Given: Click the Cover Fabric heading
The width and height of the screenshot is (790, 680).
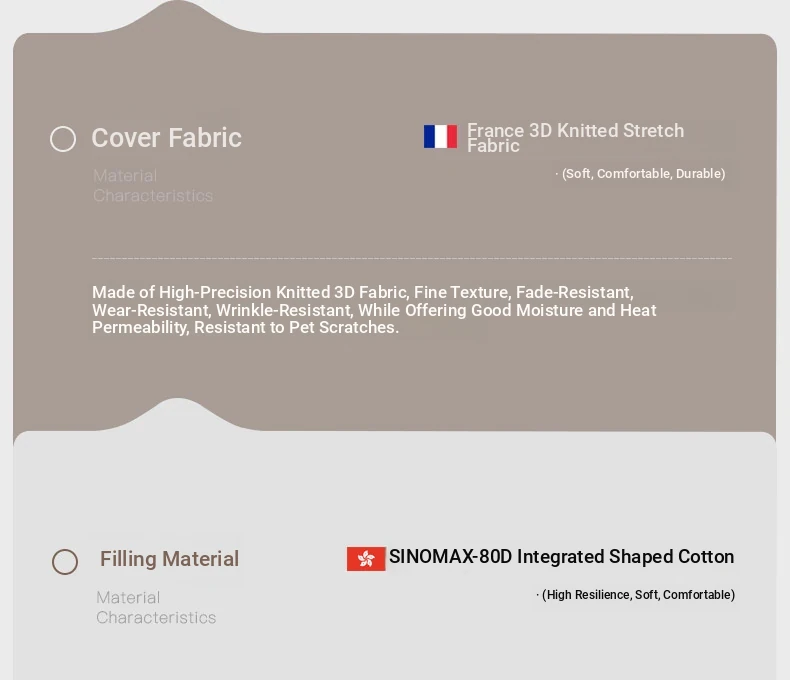Looking at the screenshot, I should point(166,138).
